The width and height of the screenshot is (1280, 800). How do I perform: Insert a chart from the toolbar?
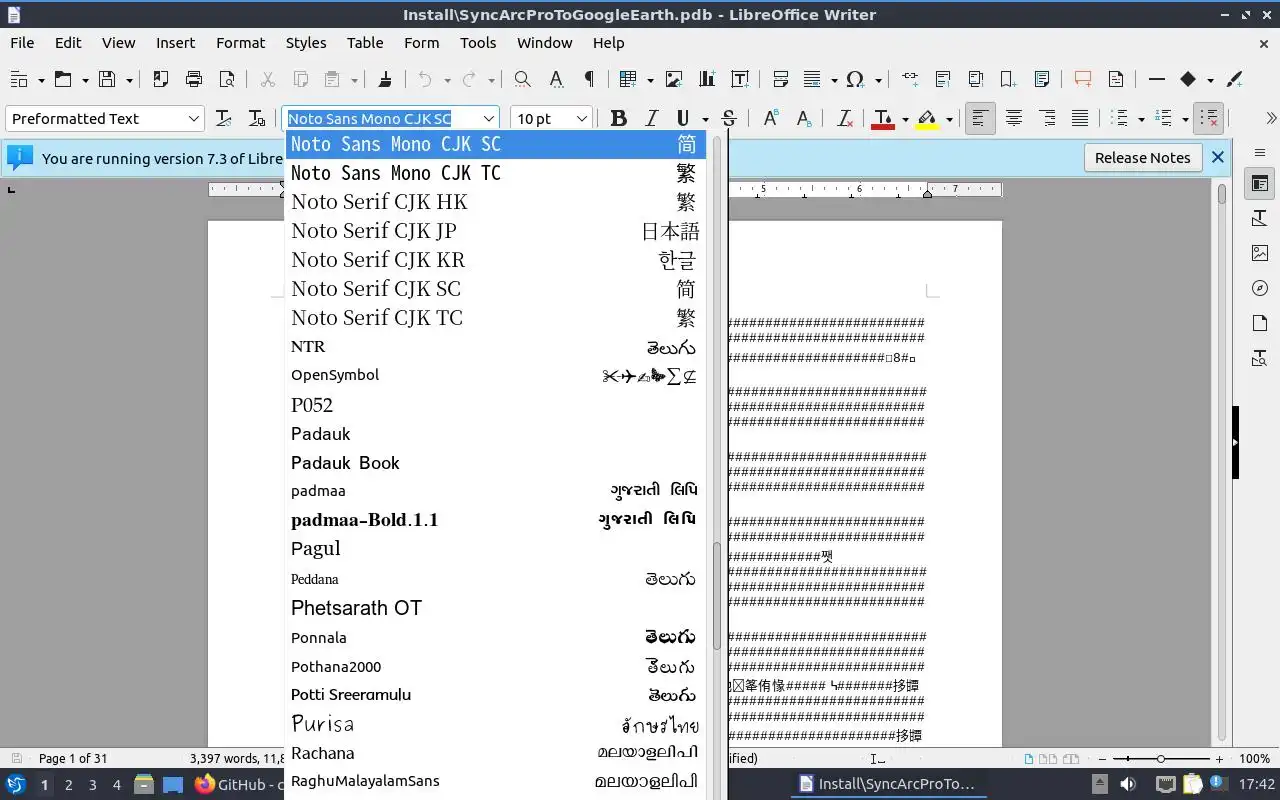707,79
